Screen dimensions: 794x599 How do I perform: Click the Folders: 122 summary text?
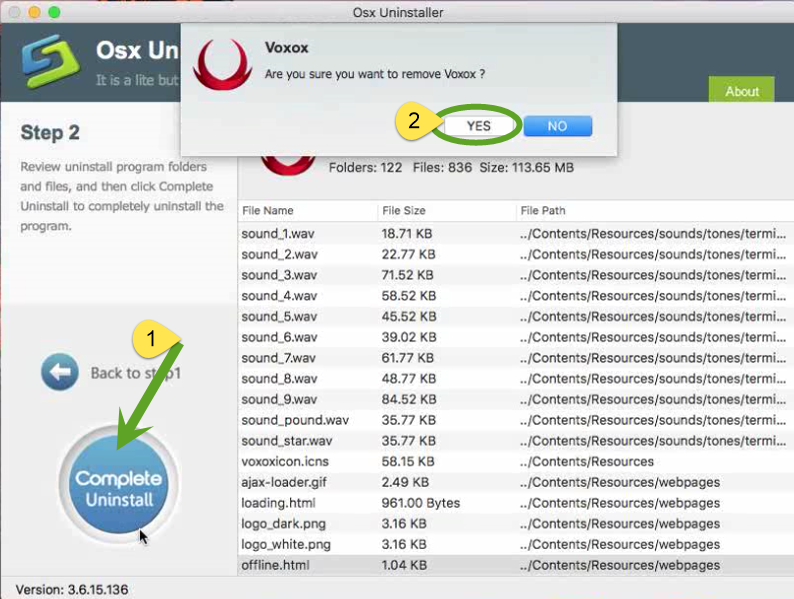[x=365, y=168]
